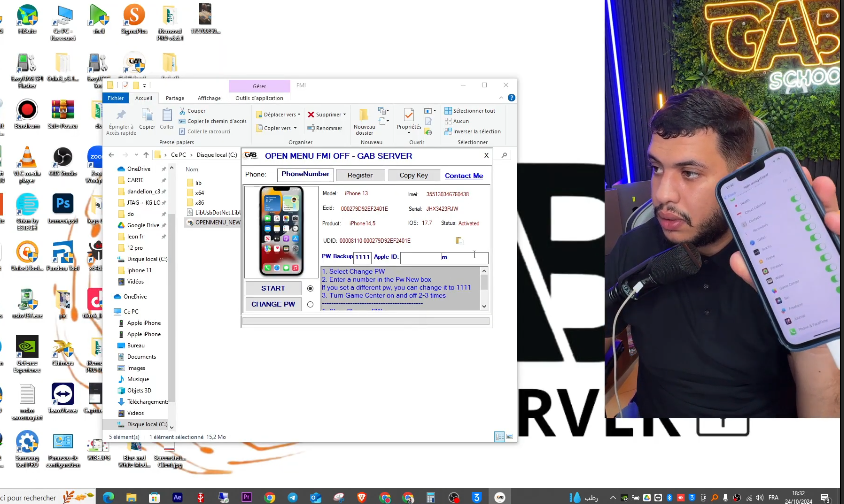
Task: Open the TeamViewer desktop shortcut
Action: click(63, 398)
